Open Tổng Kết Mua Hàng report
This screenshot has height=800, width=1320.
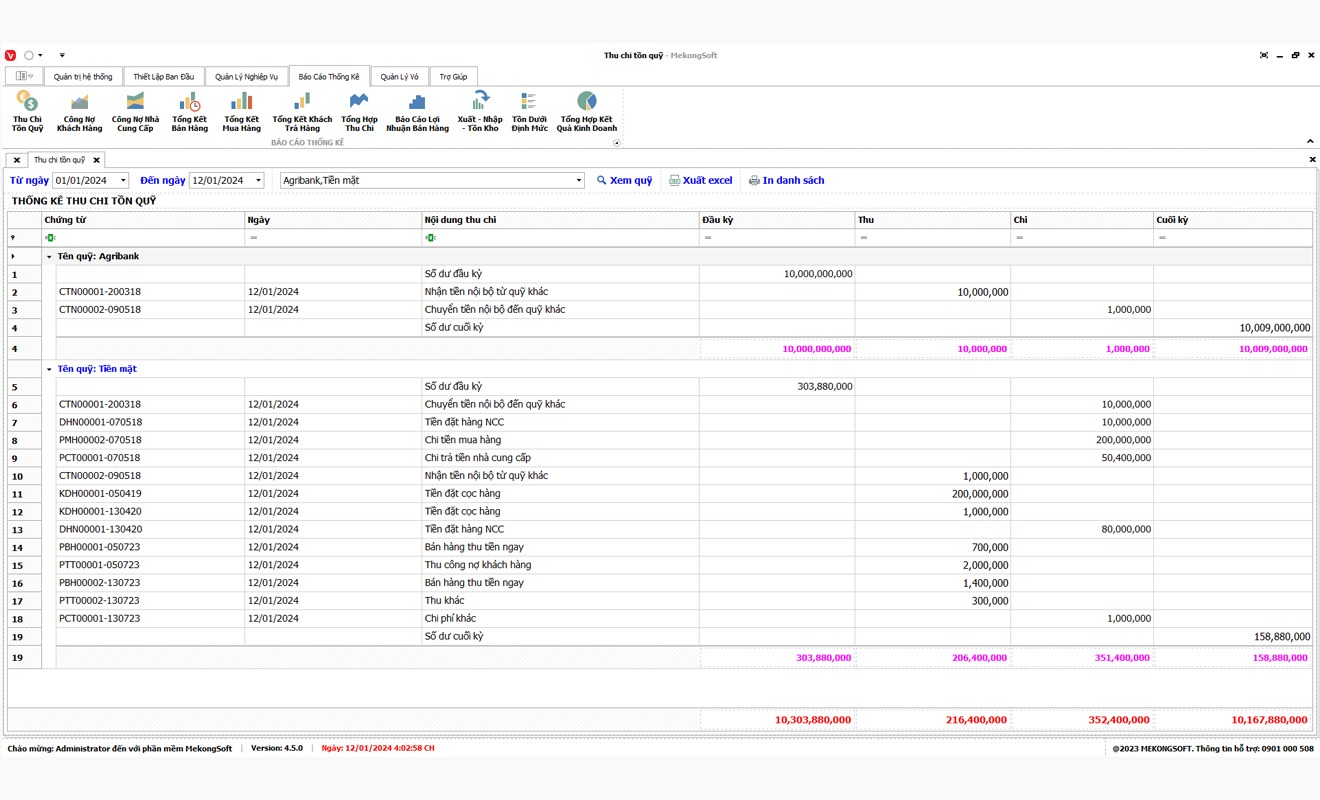pos(241,110)
